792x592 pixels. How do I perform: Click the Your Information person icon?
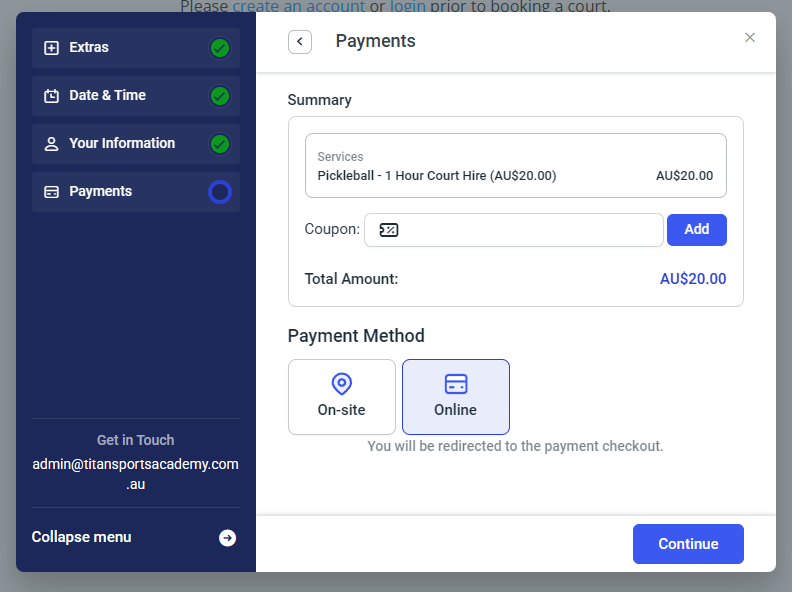click(52, 144)
